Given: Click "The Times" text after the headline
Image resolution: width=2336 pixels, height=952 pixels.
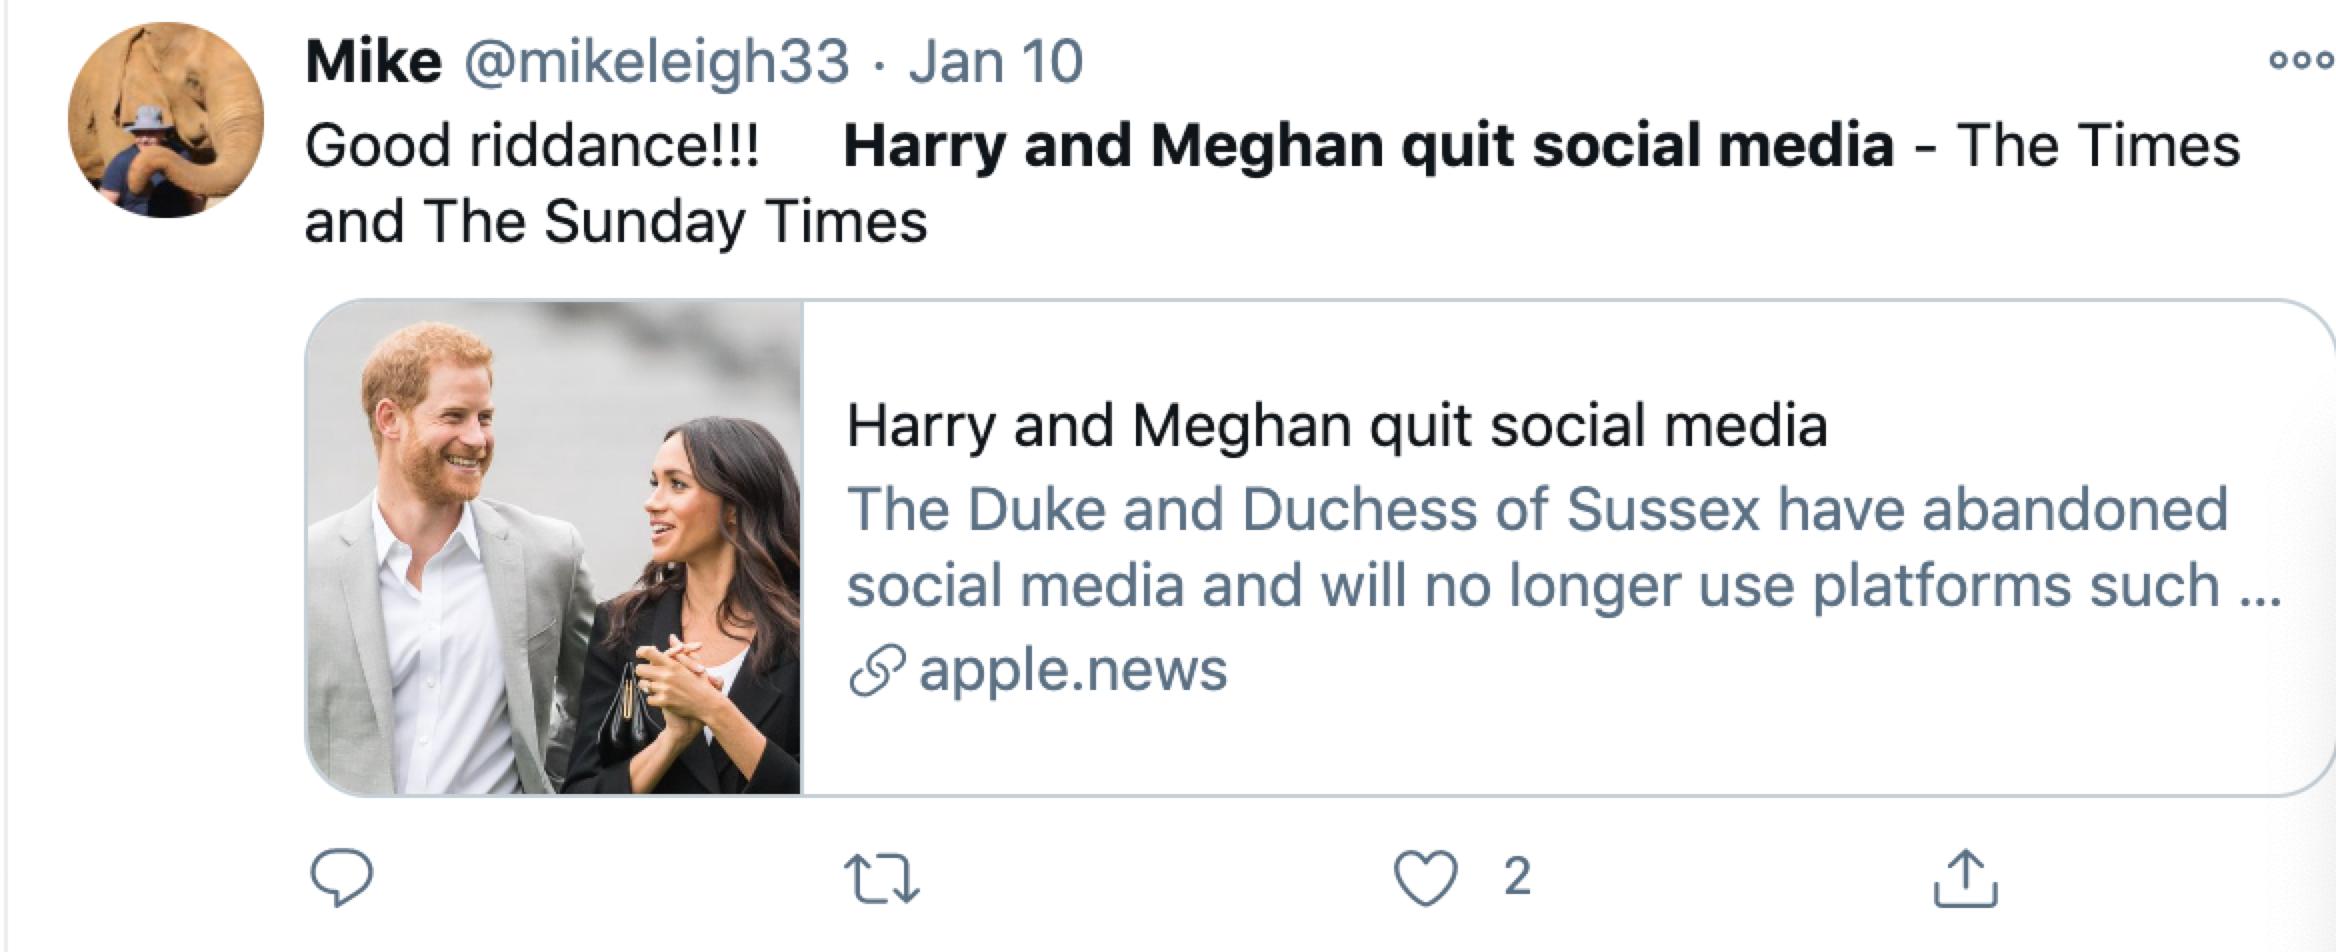Looking at the screenshot, I should point(2098,146).
